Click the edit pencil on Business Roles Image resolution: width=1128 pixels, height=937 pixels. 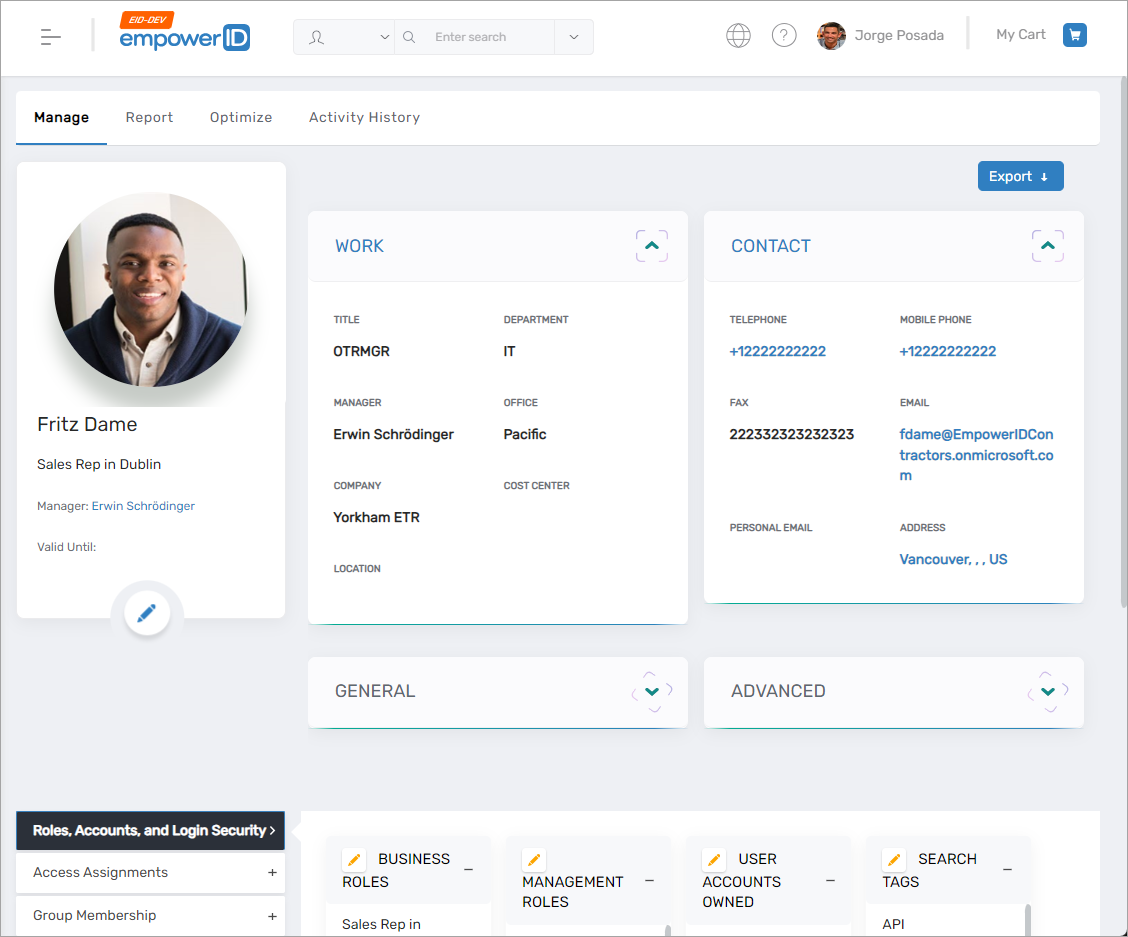point(353,859)
